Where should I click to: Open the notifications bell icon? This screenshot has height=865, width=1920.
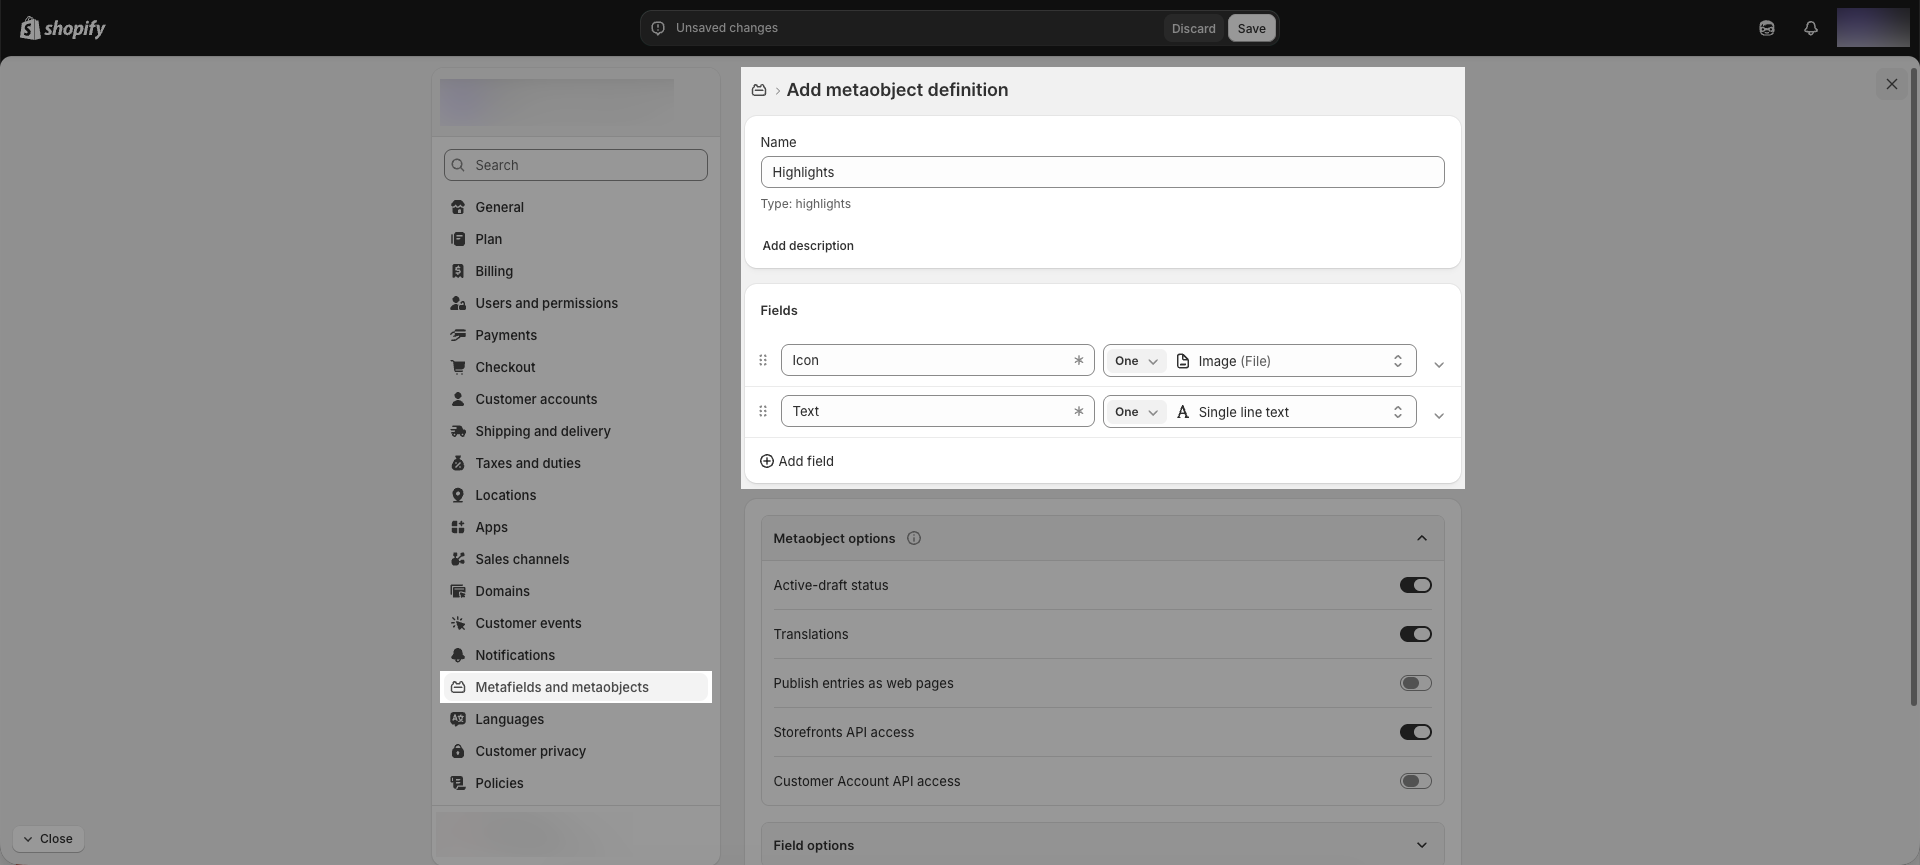(1810, 28)
